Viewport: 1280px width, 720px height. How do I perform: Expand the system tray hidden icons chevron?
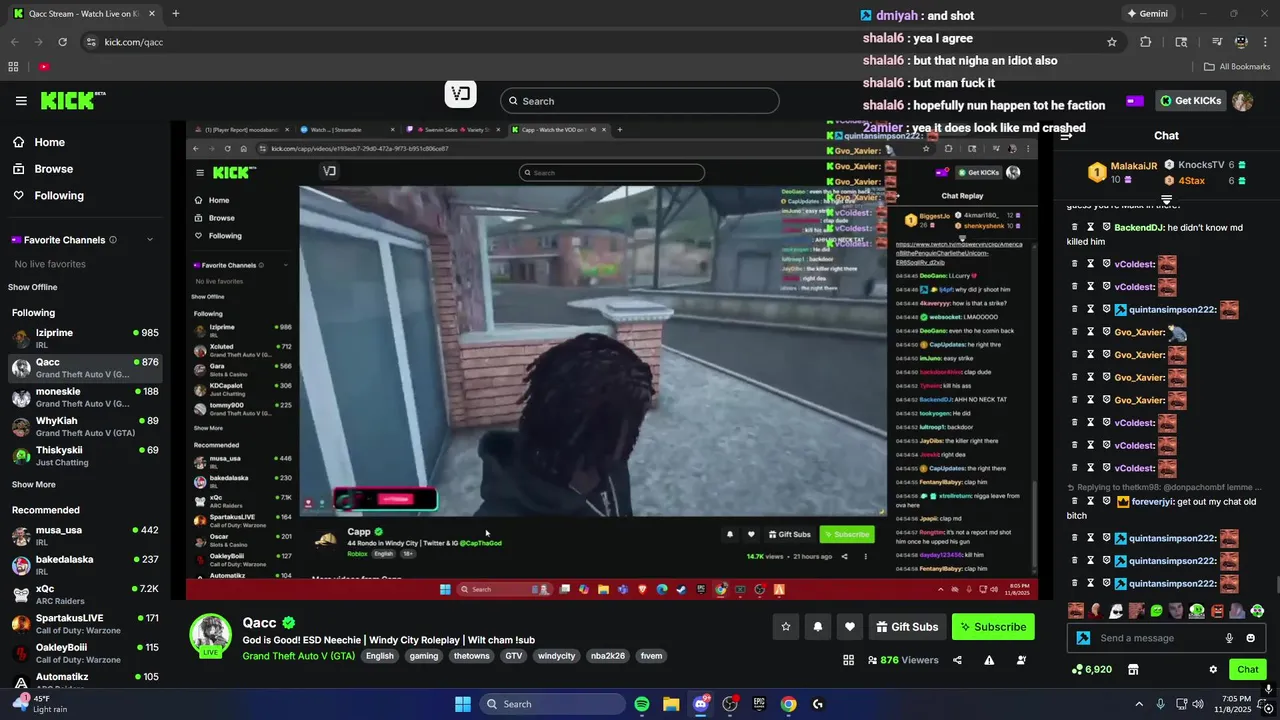point(1138,704)
